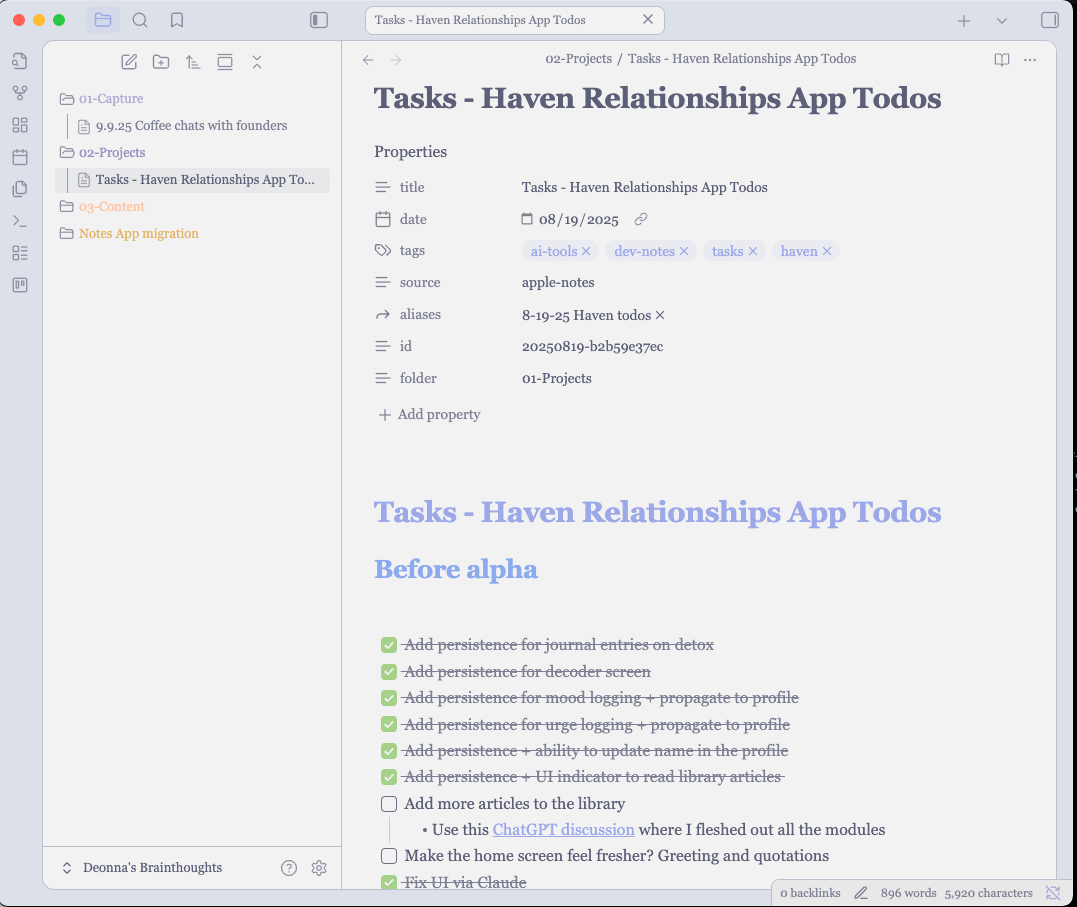Screen dimensions: 1077x907
Task: Toggle the right sidebar icon
Action: (1050, 20)
